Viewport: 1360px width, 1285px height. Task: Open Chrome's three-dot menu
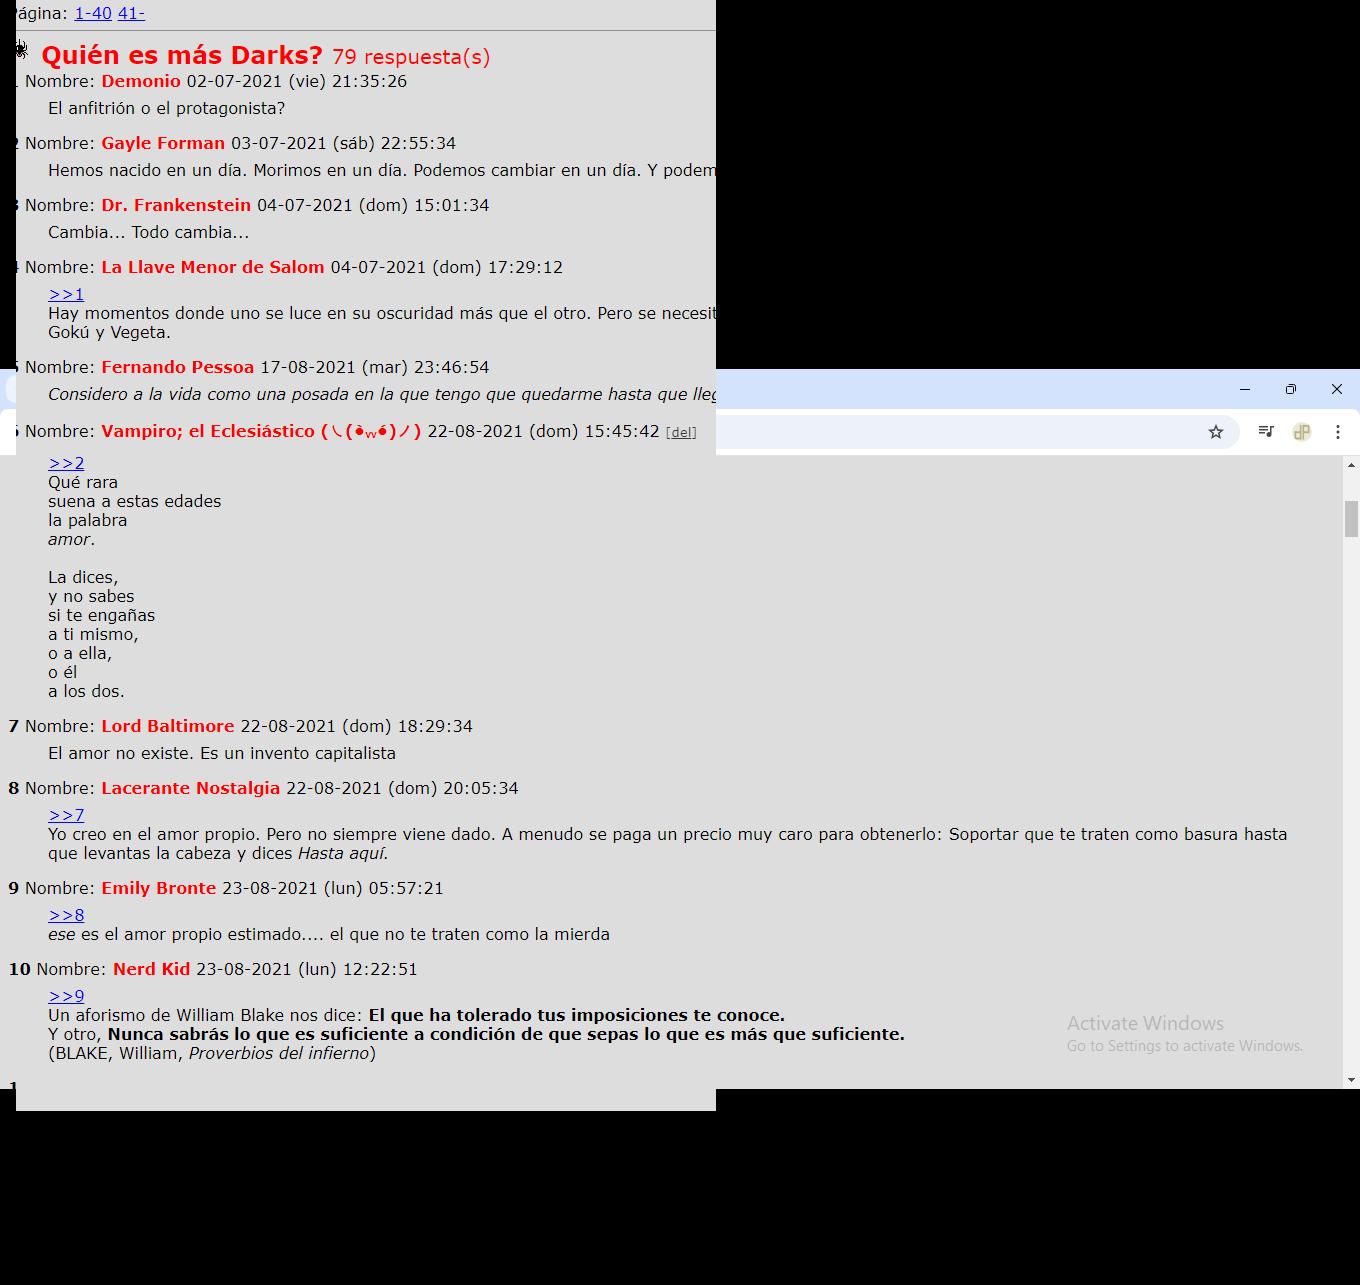point(1338,432)
